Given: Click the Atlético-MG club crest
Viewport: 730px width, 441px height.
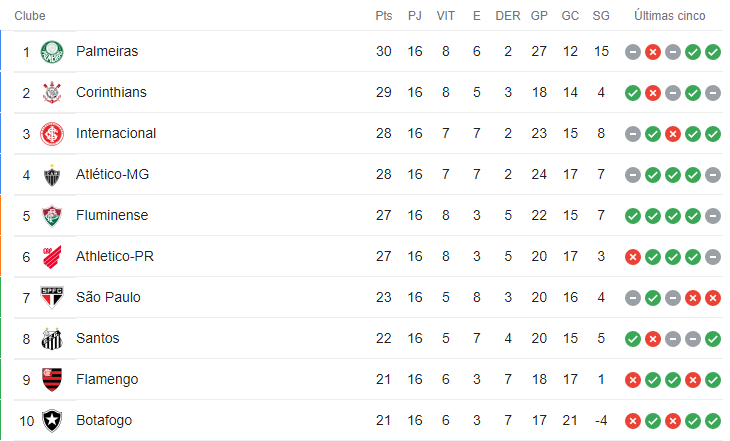Looking at the screenshot, I should pyautogui.click(x=52, y=175).
